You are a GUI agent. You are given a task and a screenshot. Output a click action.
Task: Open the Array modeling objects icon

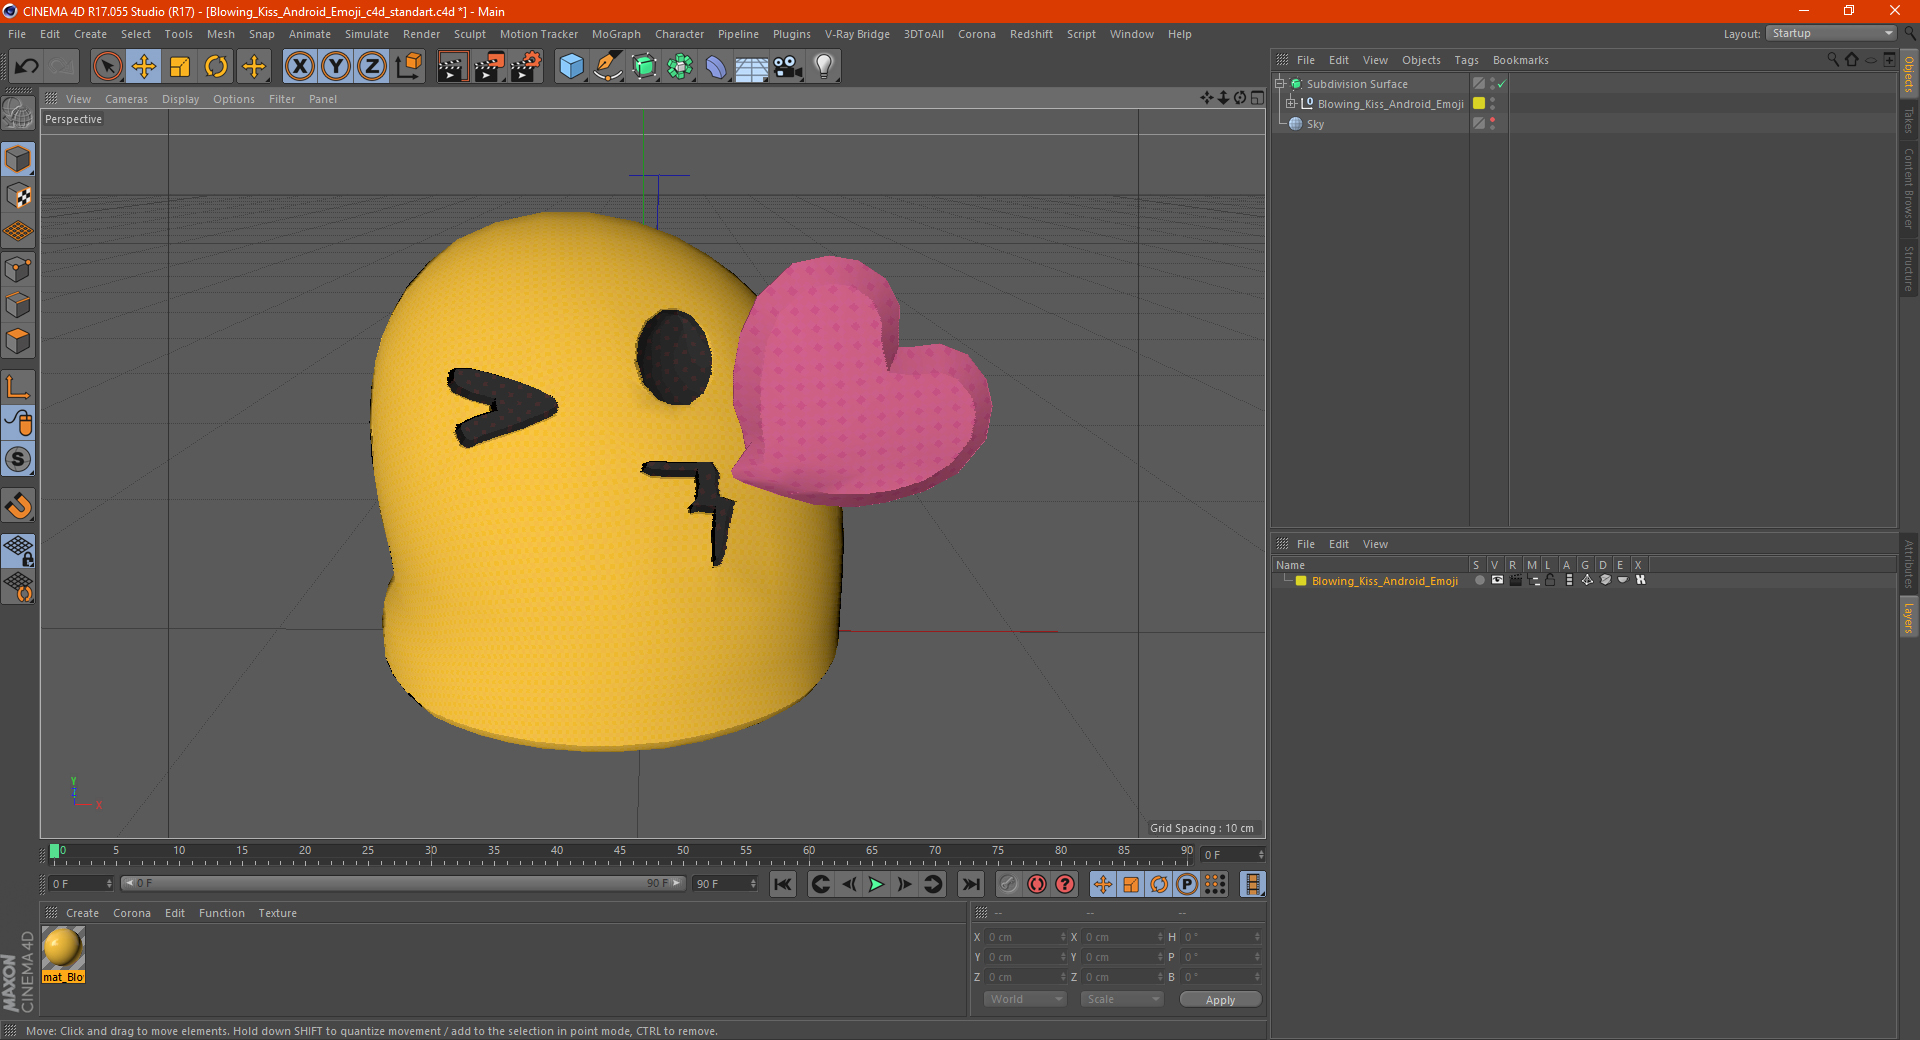[680, 67]
